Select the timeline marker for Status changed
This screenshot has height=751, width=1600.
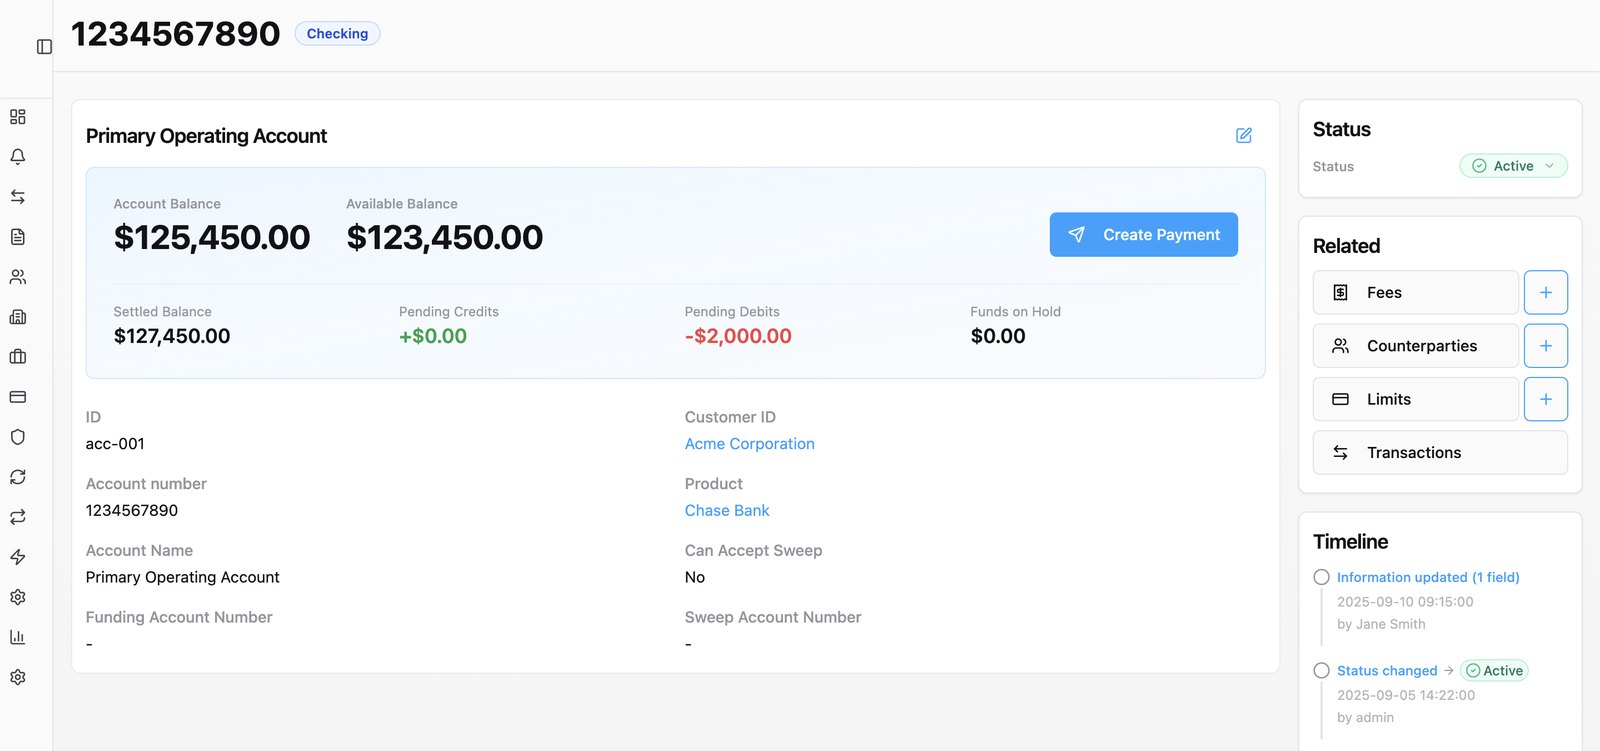pyautogui.click(x=1321, y=671)
